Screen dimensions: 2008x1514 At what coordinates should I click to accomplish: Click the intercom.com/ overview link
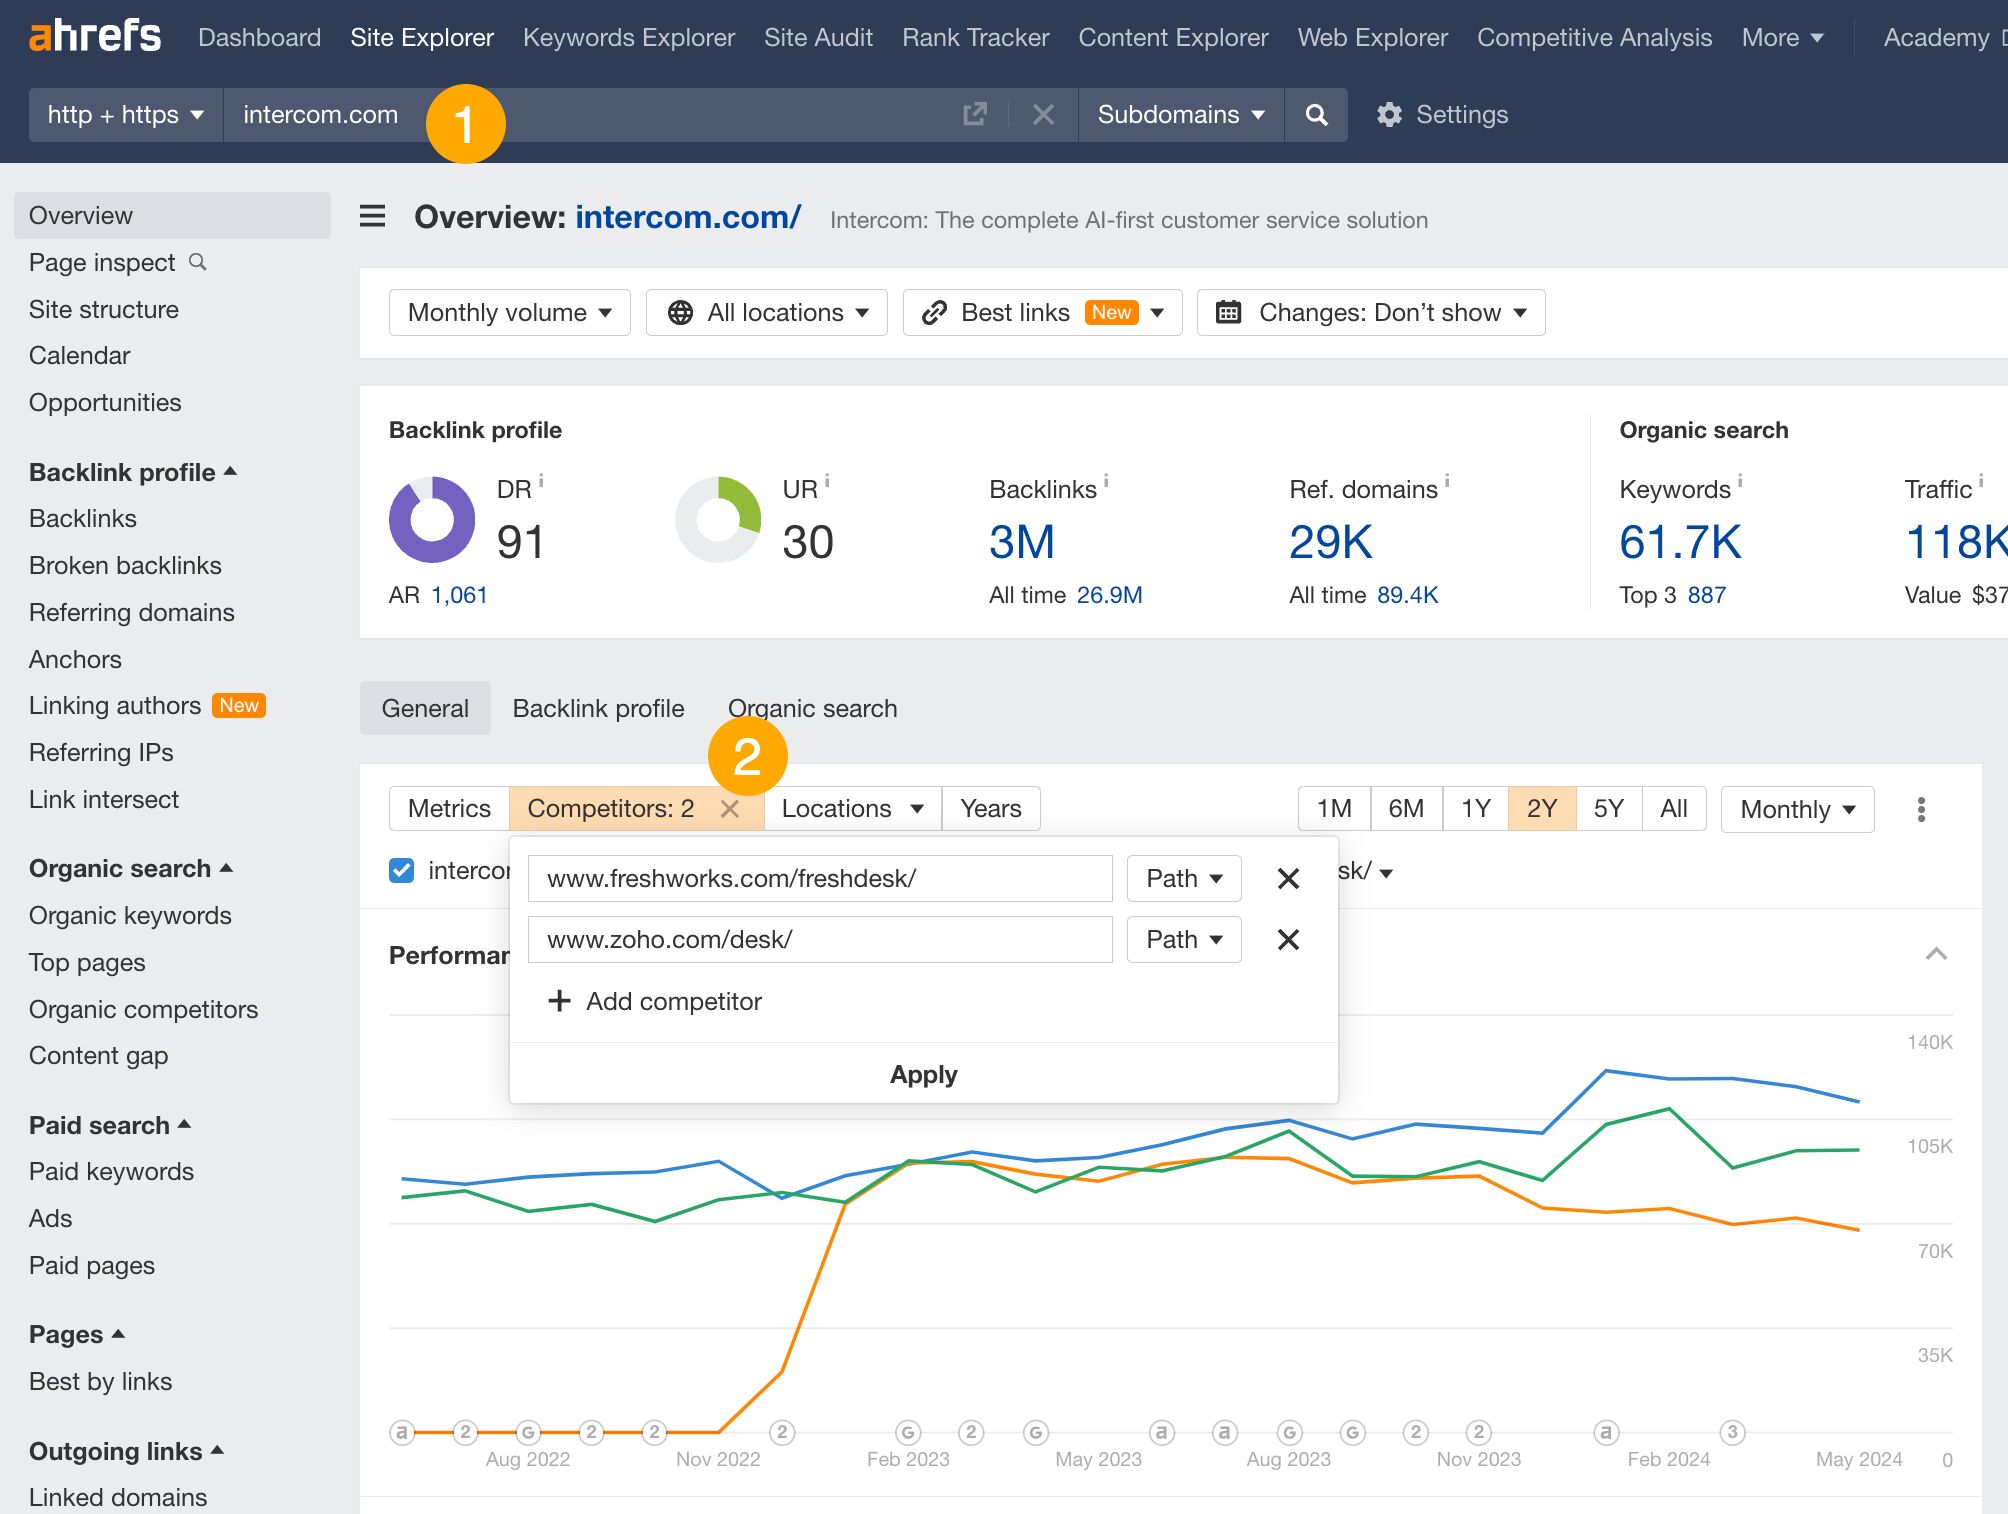(x=688, y=216)
